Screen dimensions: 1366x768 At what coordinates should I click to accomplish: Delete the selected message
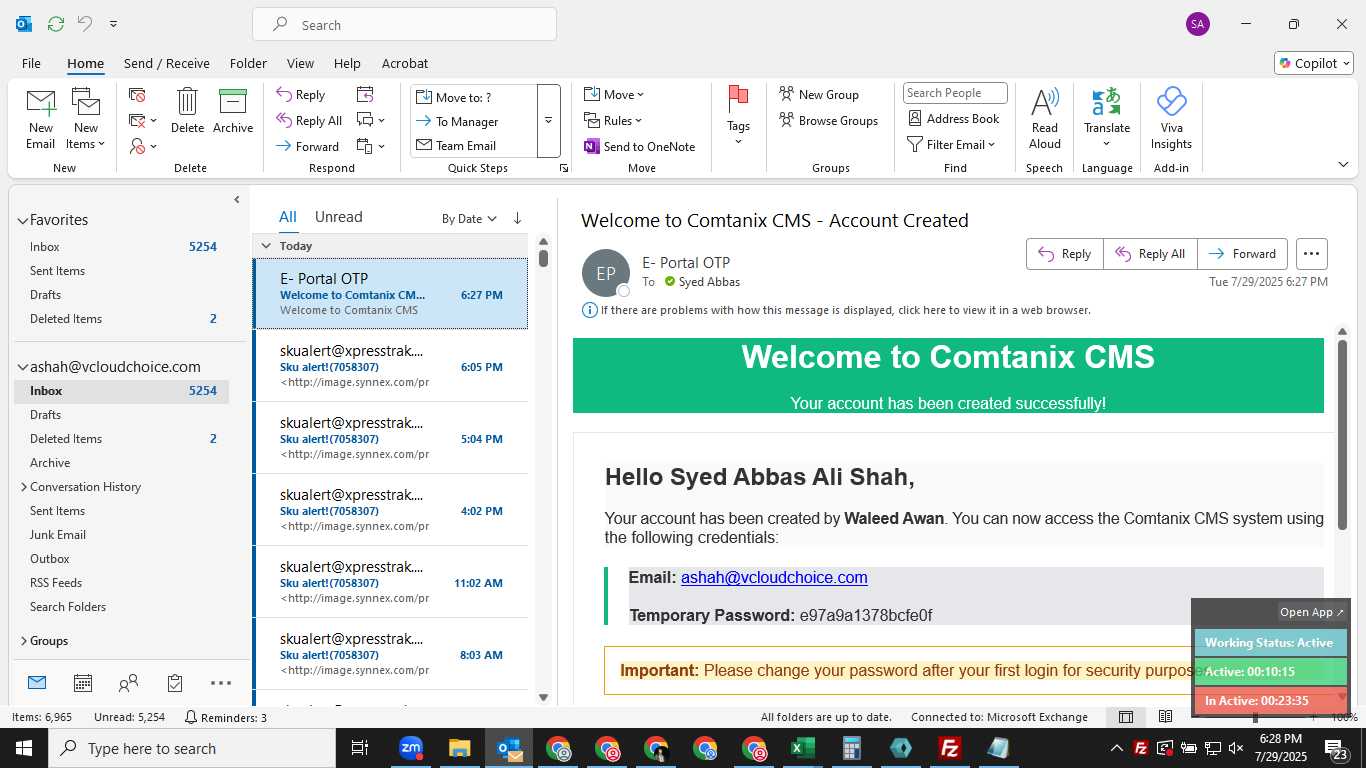[187, 110]
